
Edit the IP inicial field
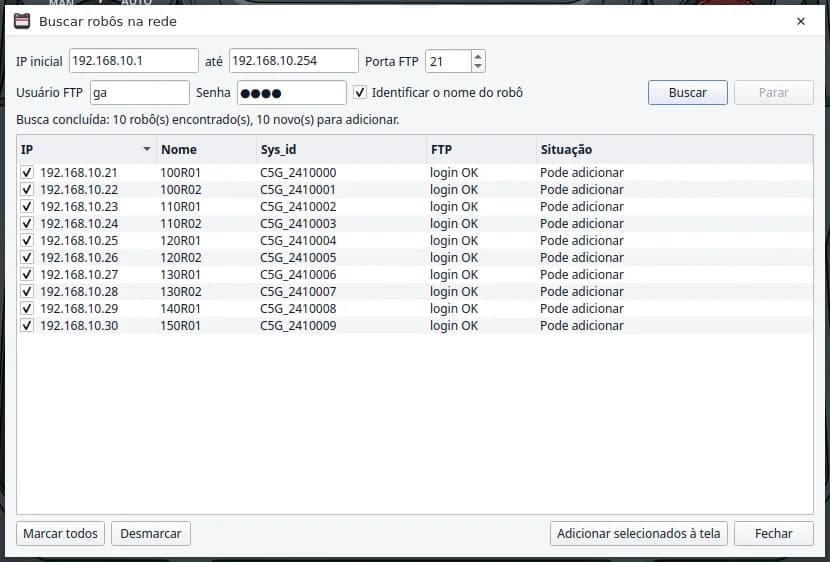[x=134, y=61]
